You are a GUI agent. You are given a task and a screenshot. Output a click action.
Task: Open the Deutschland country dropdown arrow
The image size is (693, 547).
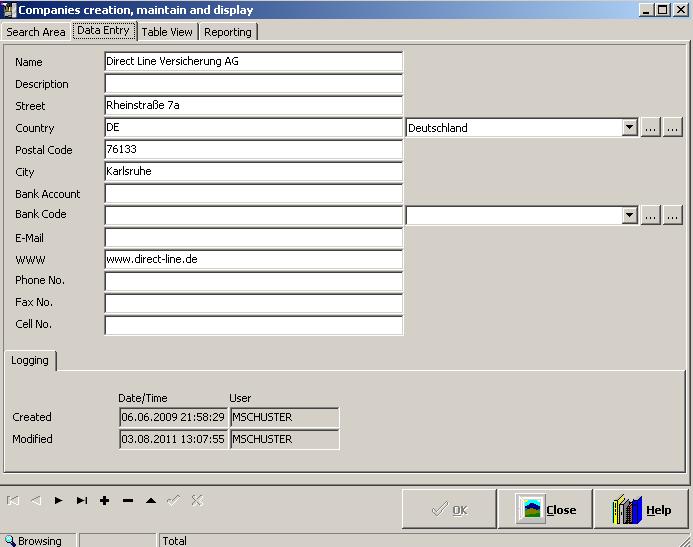(x=629, y=128)
